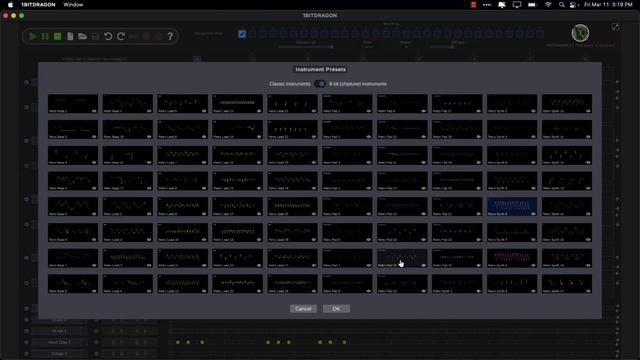Click the dragon logo avatar
The width and height of the screenshot is (640, 360).
(x=580, y=33)
